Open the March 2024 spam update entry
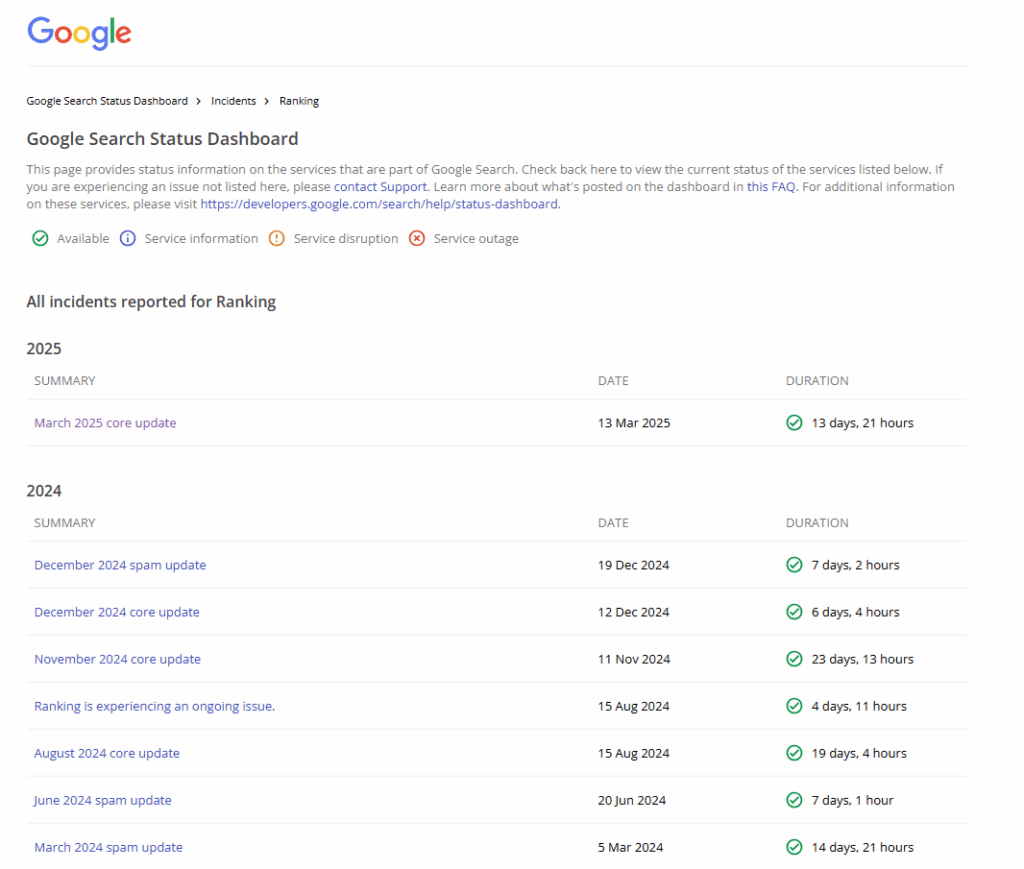Screen dimensions: 1024x869 pyautogui.click(x=108, y=847)
